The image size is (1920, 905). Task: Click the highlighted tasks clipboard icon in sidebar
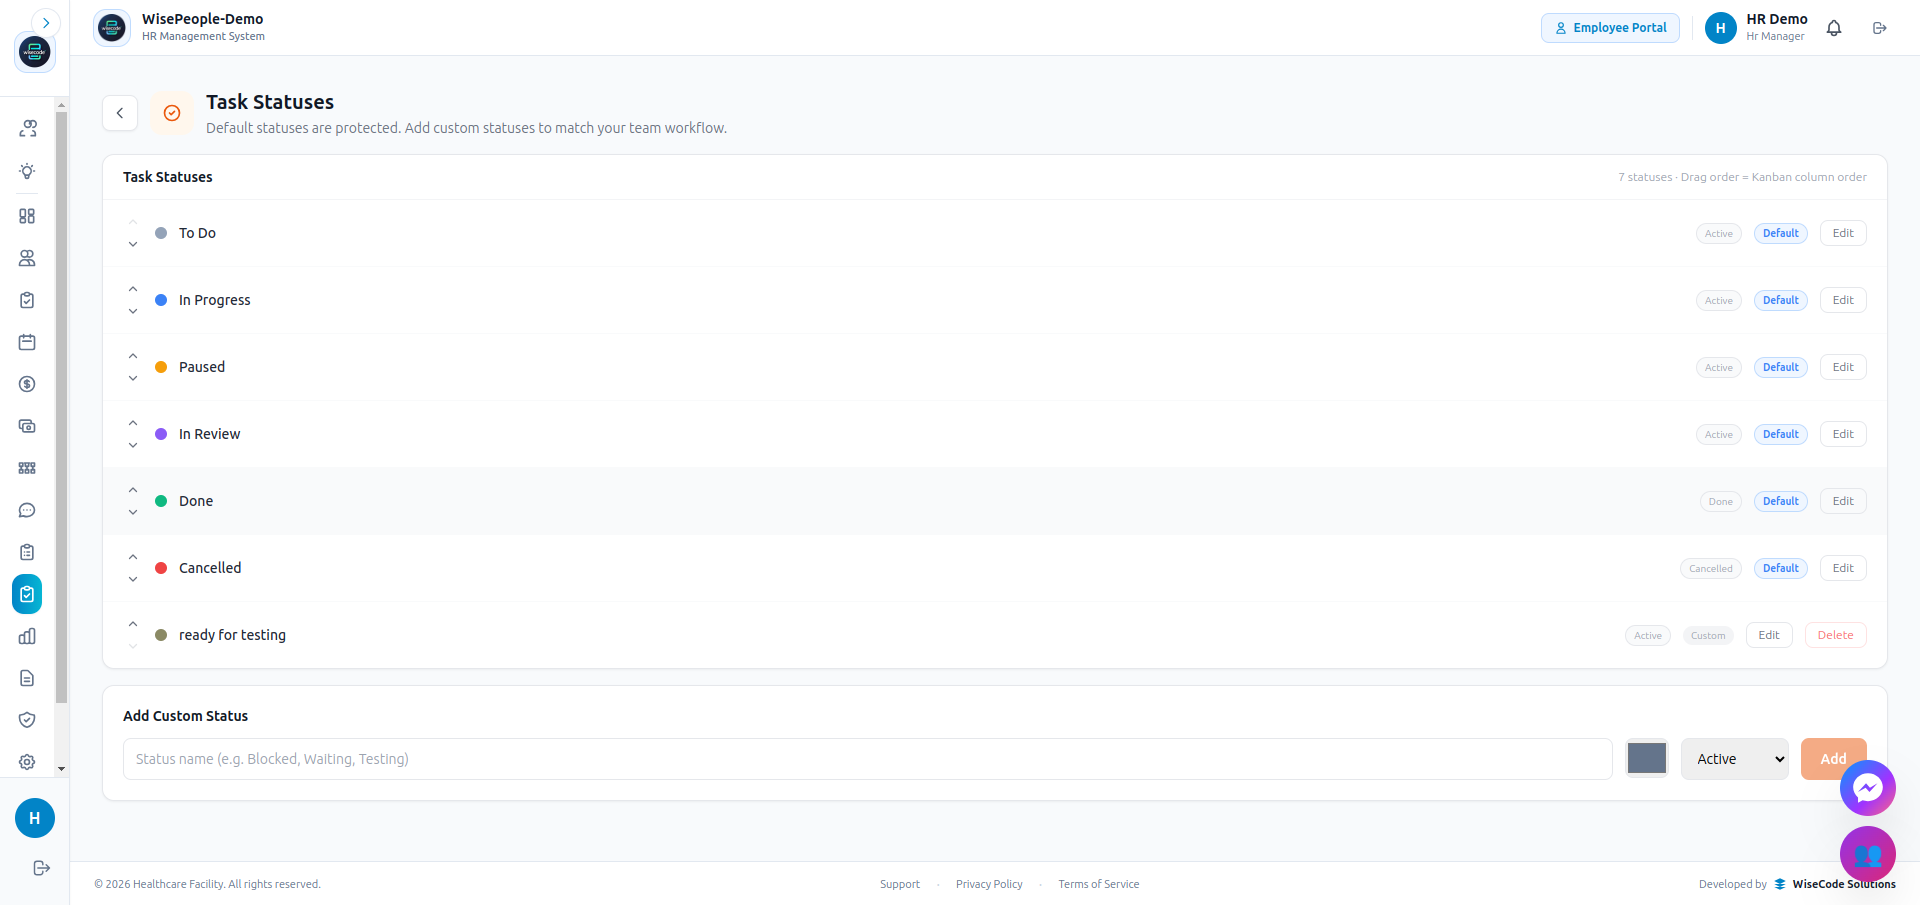tap(27, 594)
